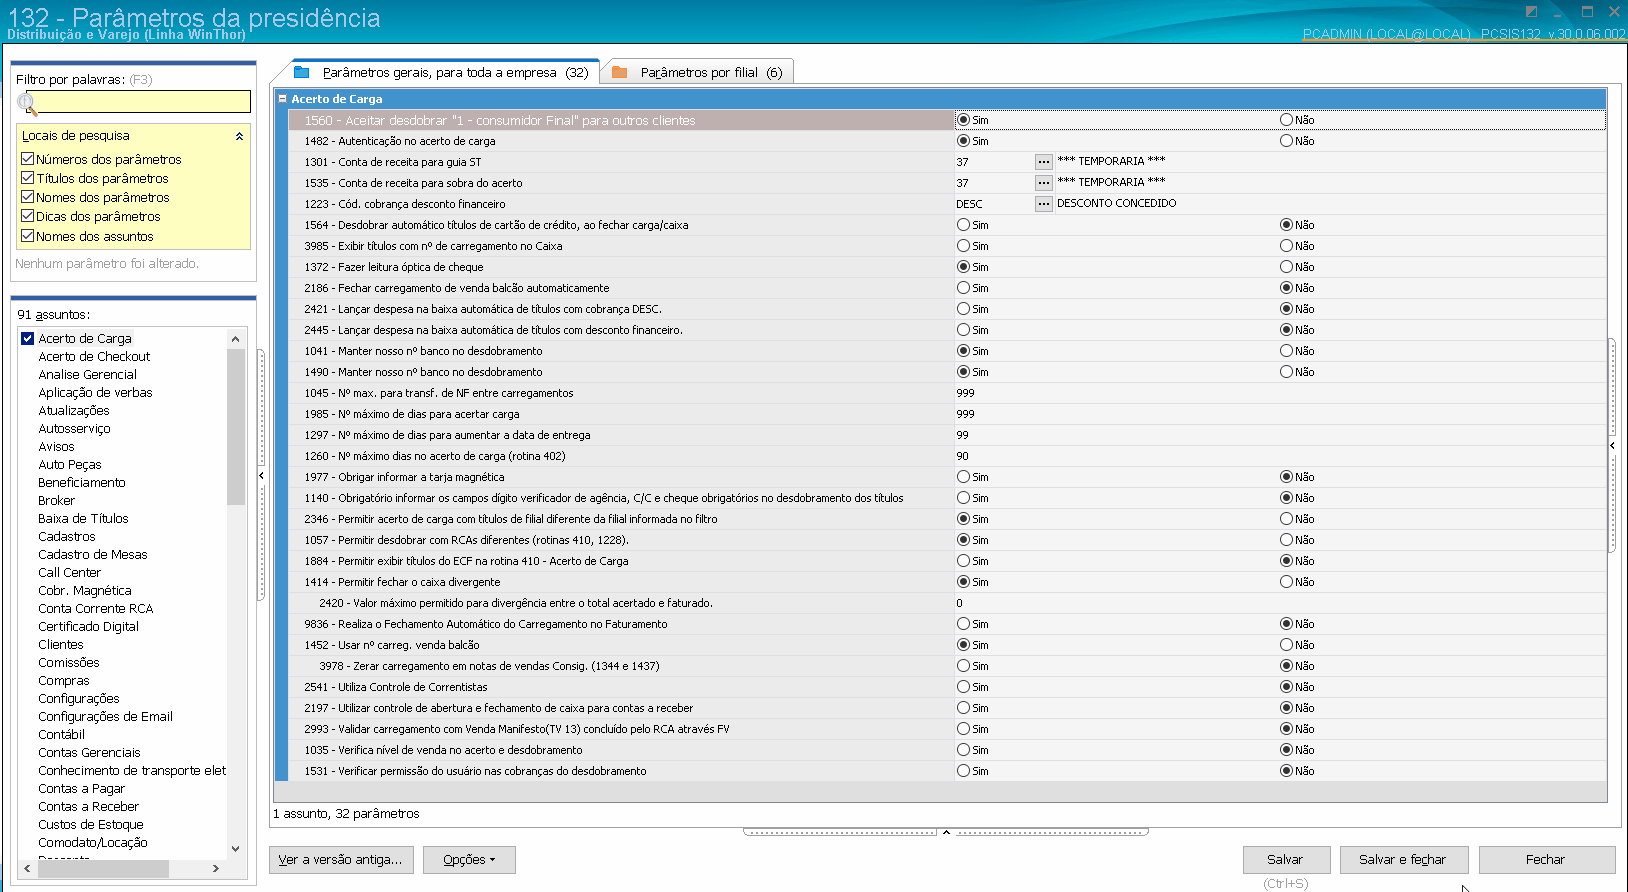Open the lookup button for parameter 1301
Viewport: 1628px width, 892px height.
pos(1043,162)
